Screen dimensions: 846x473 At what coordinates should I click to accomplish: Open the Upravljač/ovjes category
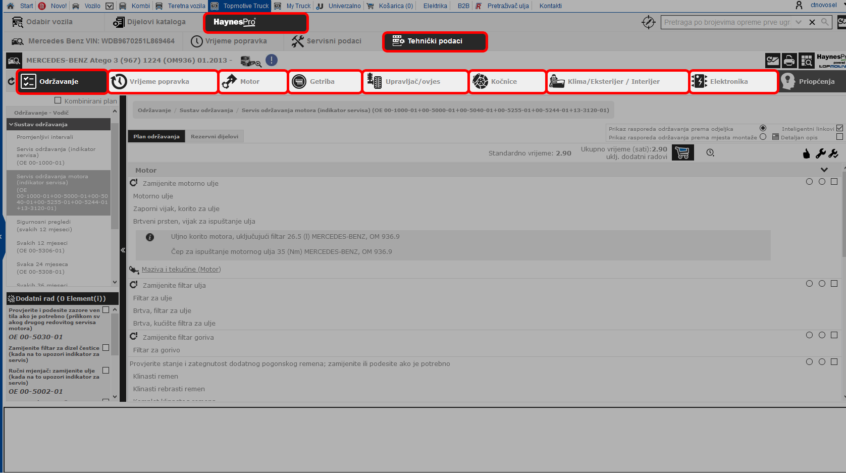pos(414,81)
